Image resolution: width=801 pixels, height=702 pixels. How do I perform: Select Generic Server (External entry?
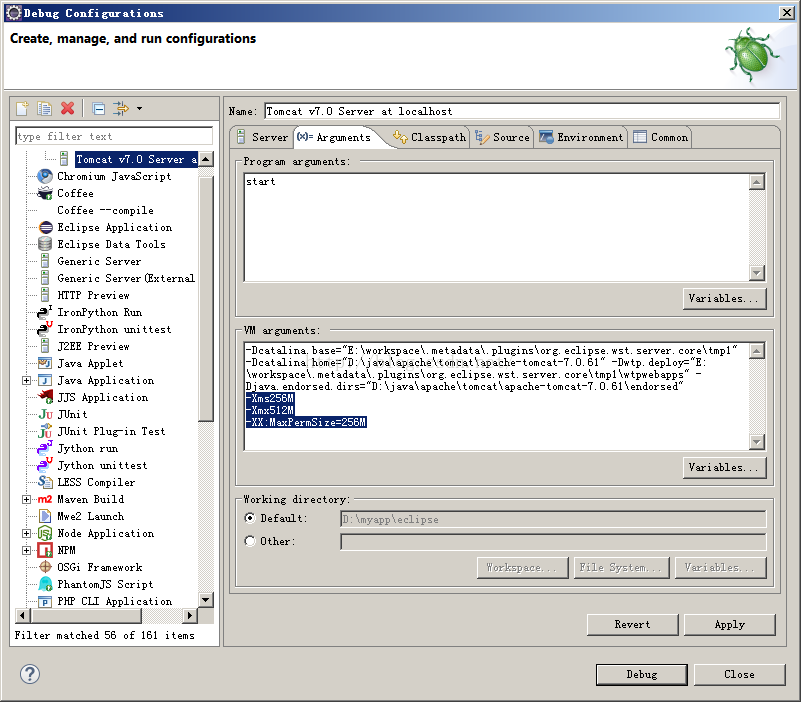pos(126,278)
